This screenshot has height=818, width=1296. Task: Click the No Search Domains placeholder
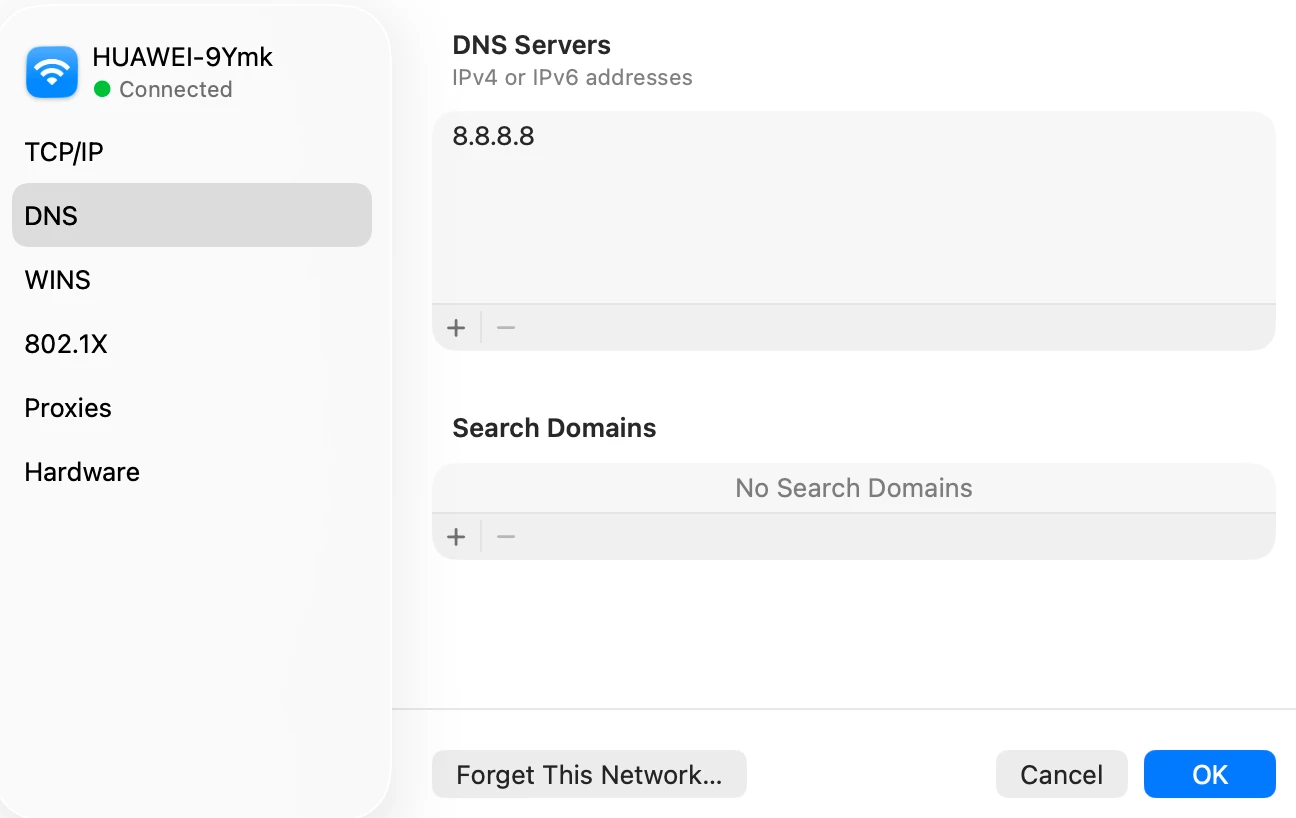[x=854, y=488]
